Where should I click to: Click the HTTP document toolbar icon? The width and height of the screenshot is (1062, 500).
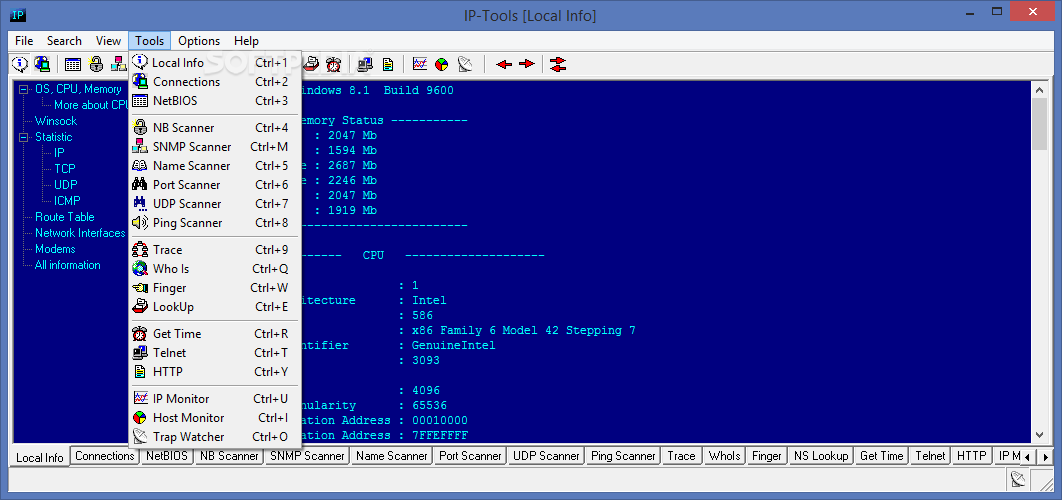387,64
